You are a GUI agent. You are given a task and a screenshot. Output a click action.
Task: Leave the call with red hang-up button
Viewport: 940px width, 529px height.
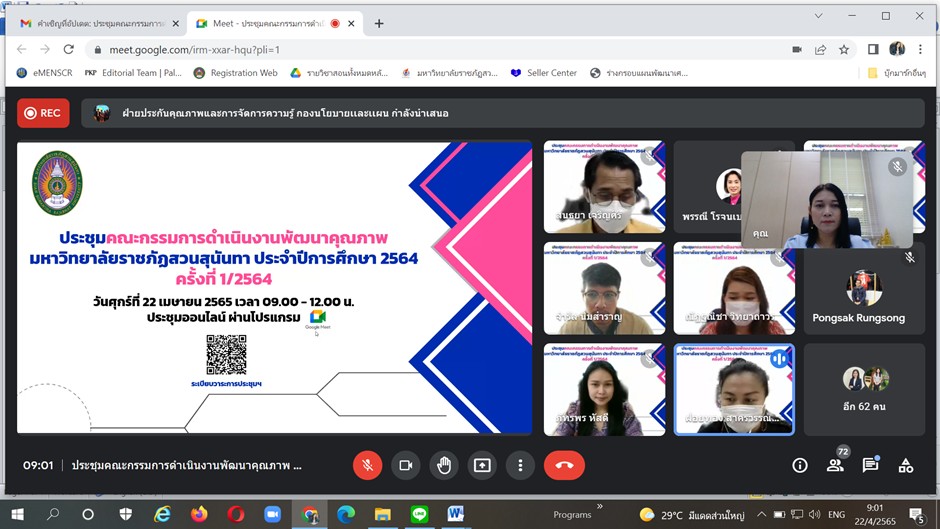(564, 465)
